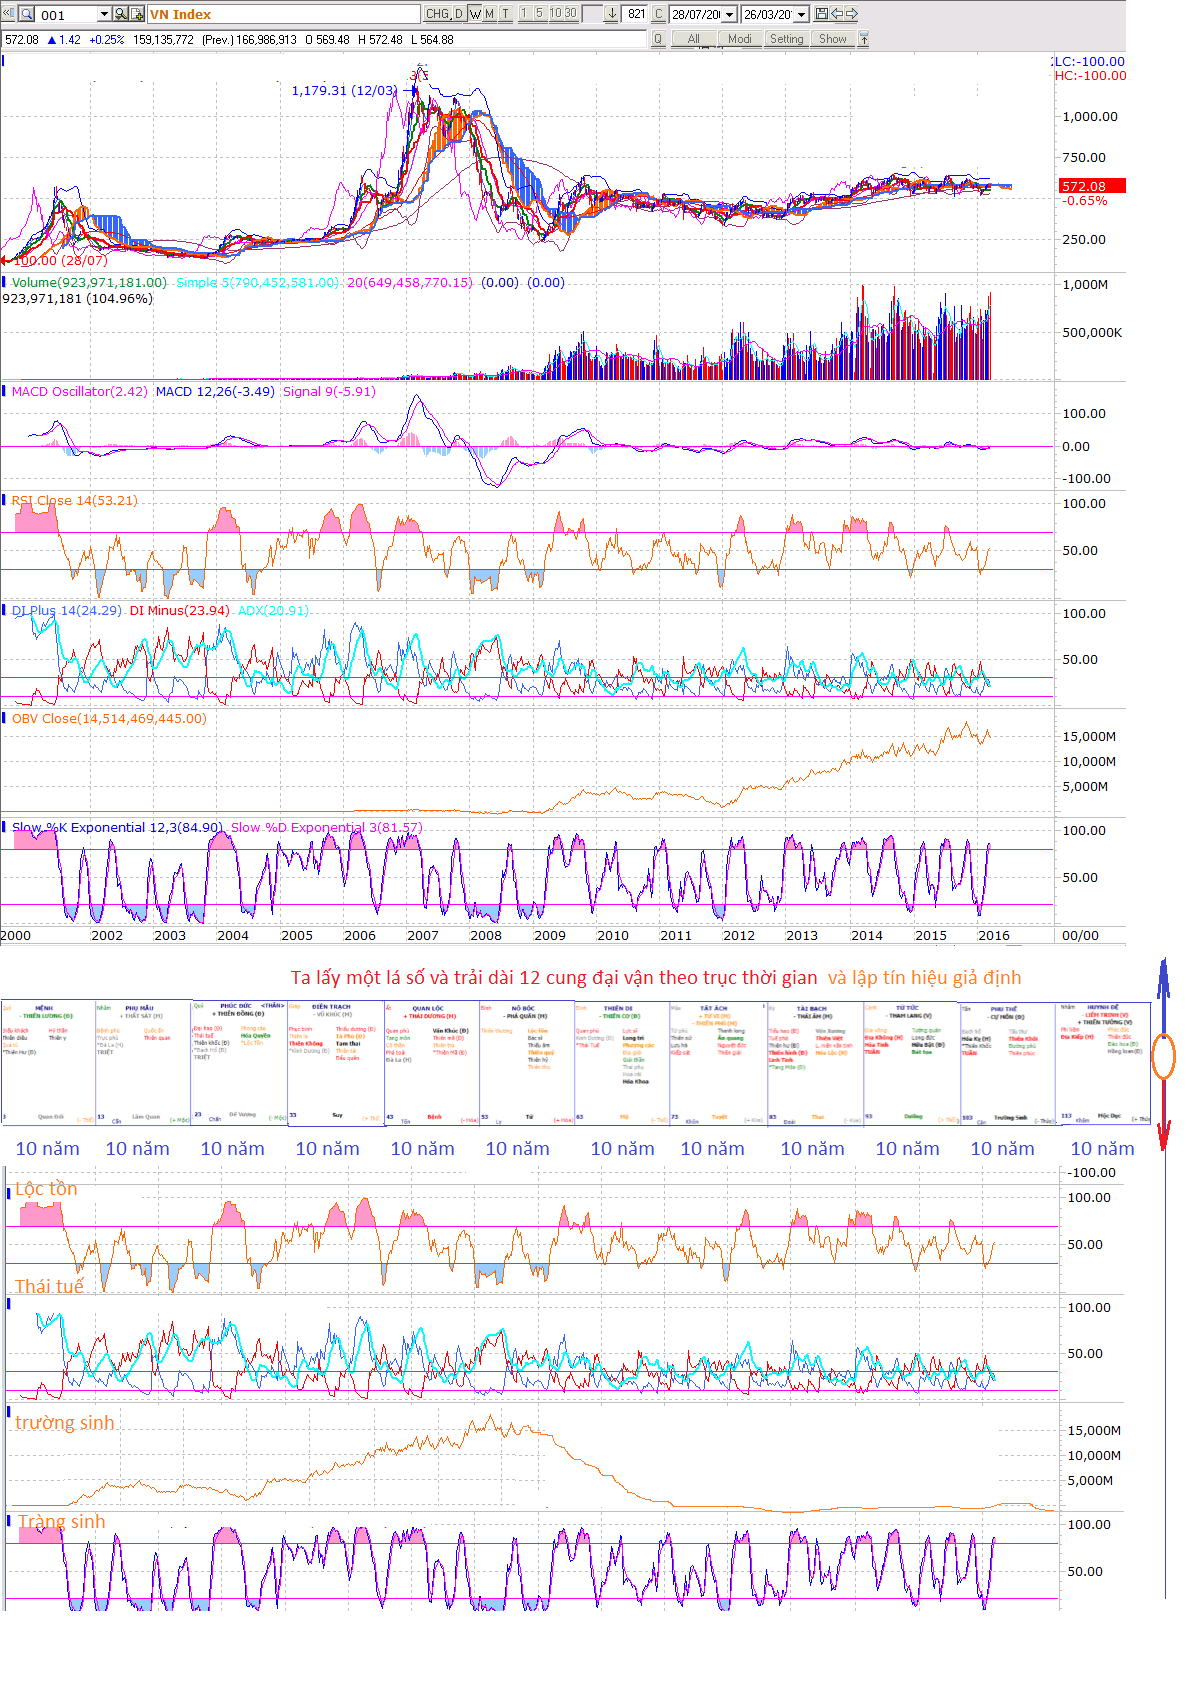This screenshot has height=1682, width=1192.
Task: Click the Signal 9 MACD label
Action: (x=329, y=392)
